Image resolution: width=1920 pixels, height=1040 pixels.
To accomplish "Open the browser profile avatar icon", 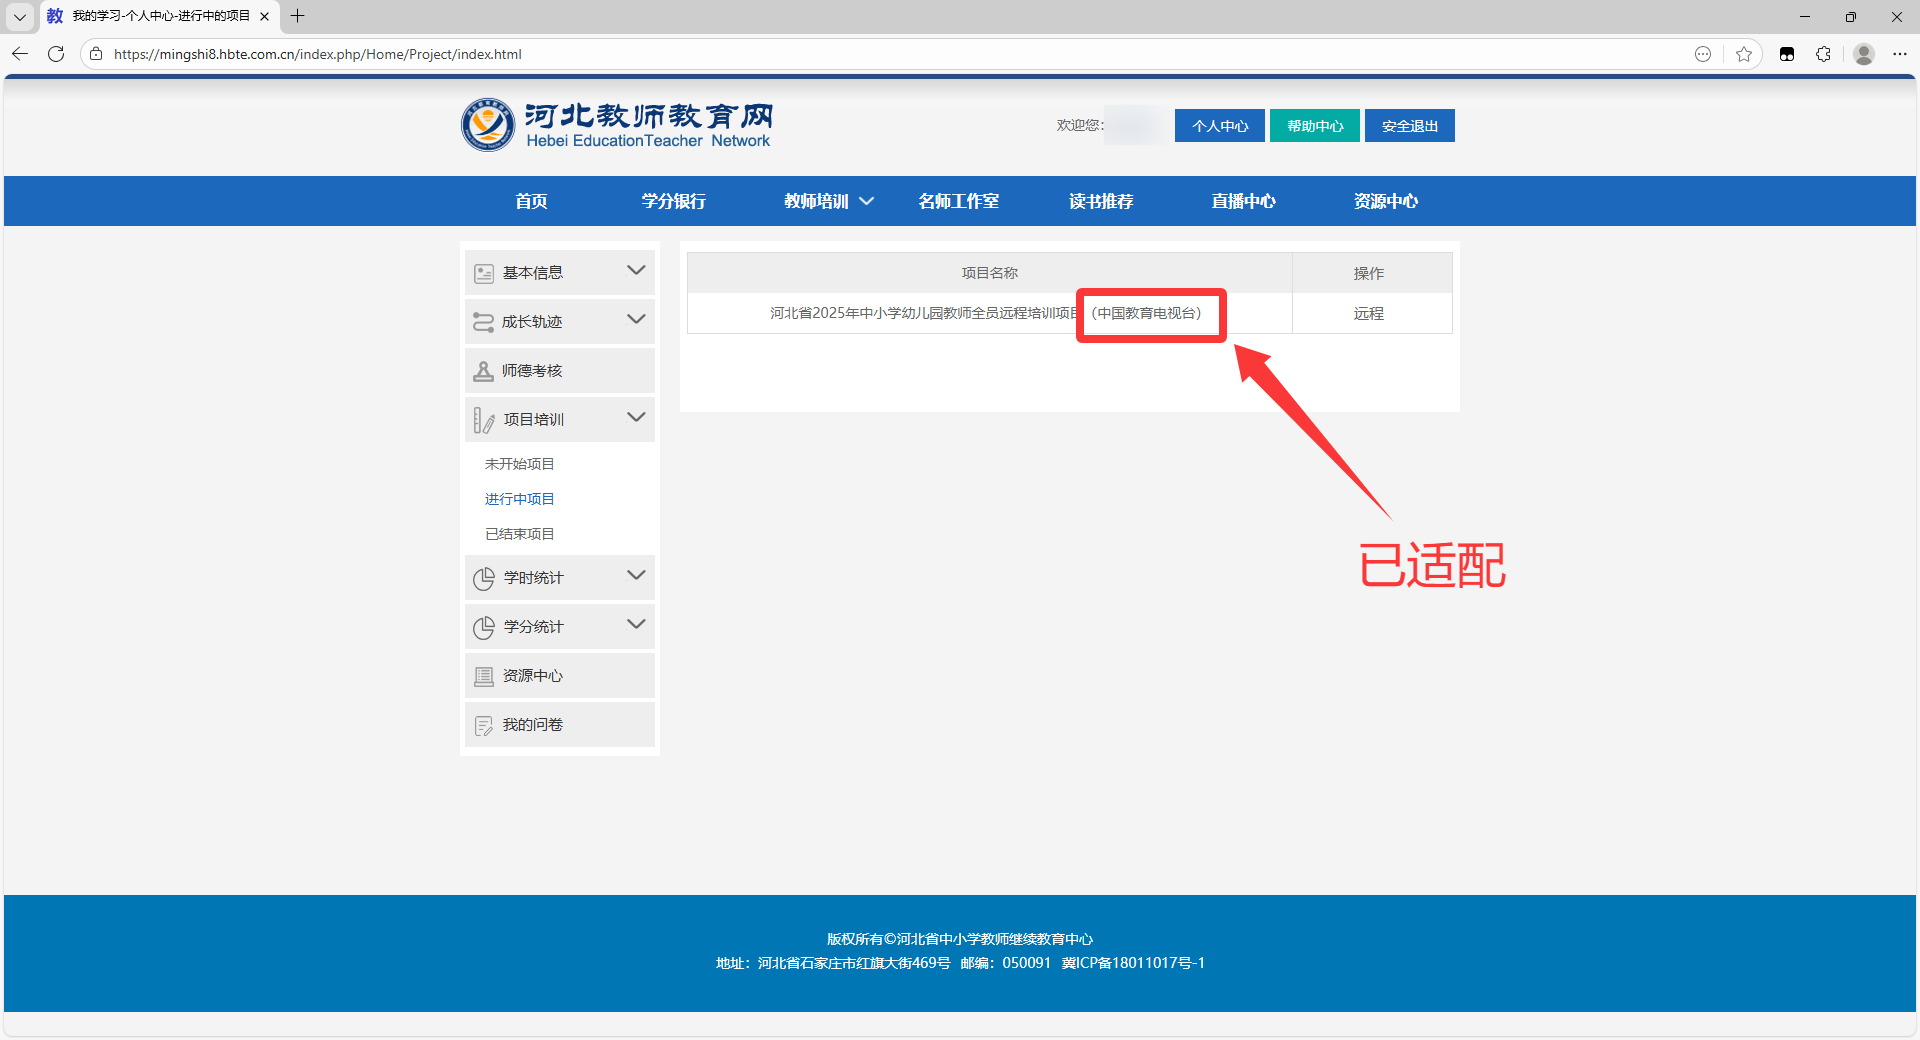I will coord(1863,54).
